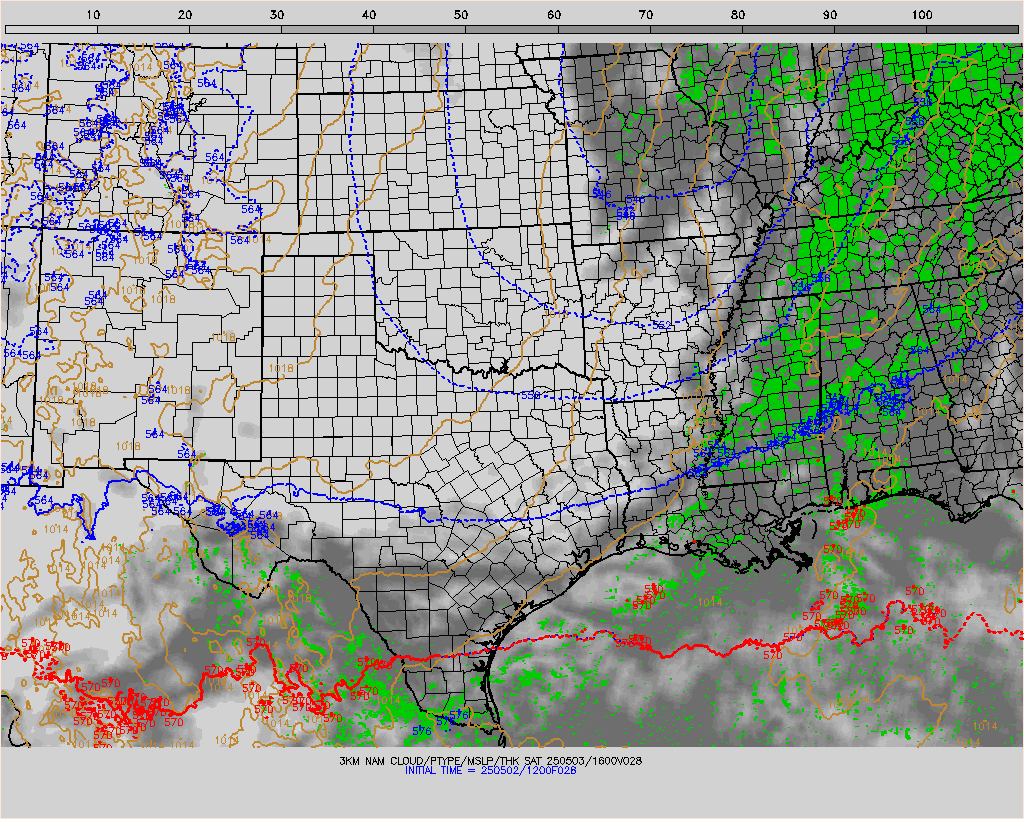The width and height of the screenshot is (1024, 819).
Task: Click the '30' label on the cloud scale
Action: [x=277, y=15]
